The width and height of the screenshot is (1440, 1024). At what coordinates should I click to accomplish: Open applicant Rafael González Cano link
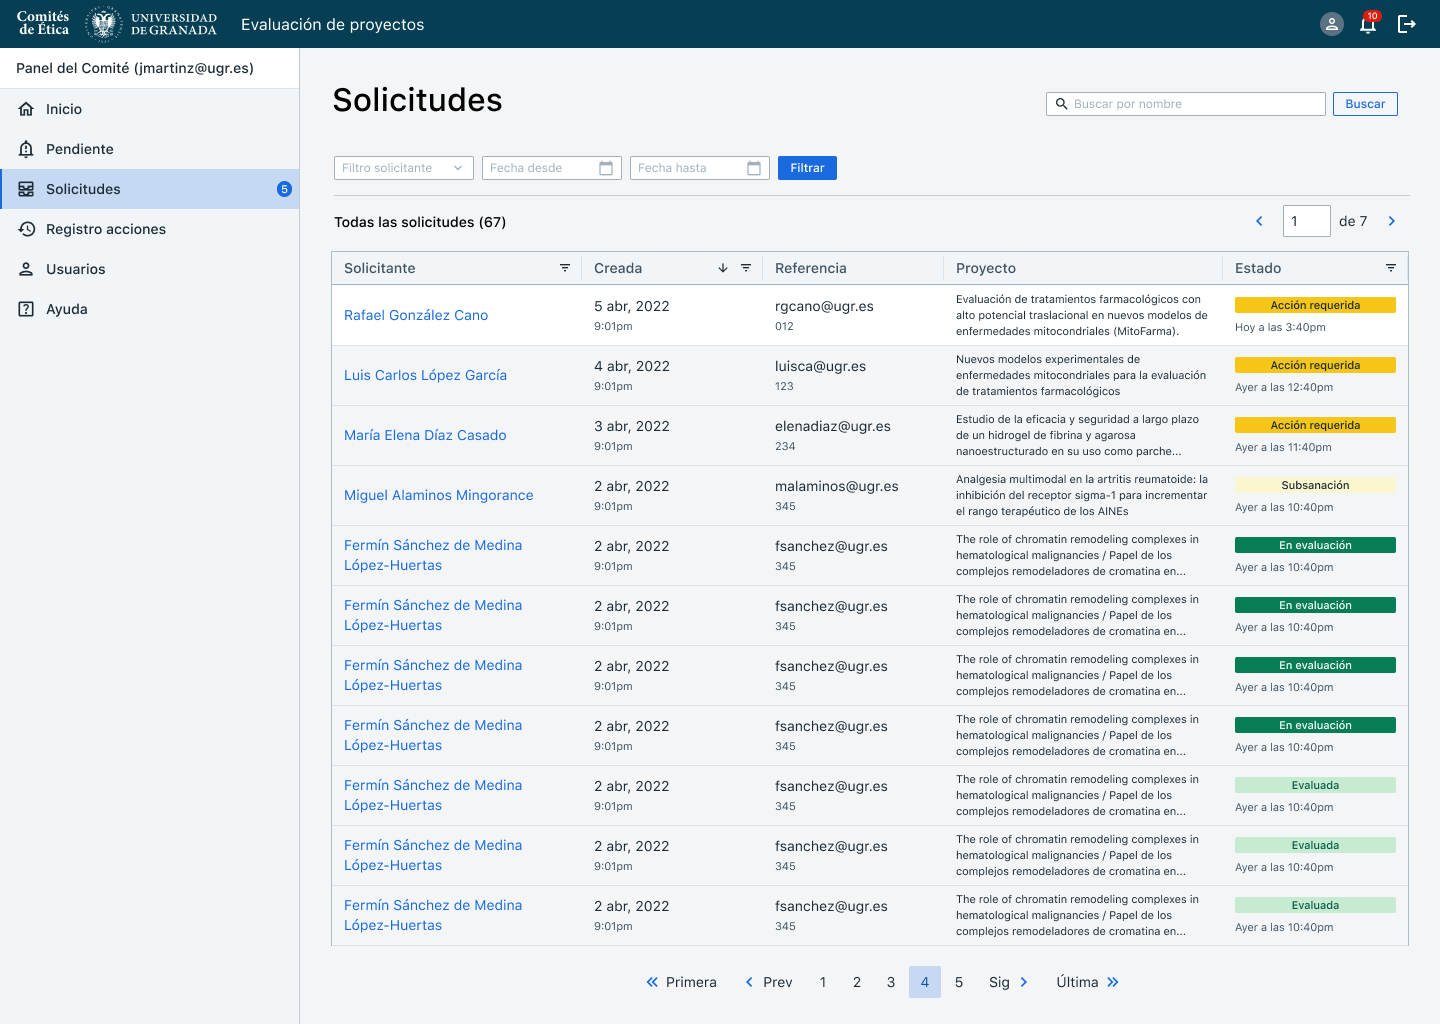click(416, 315)
